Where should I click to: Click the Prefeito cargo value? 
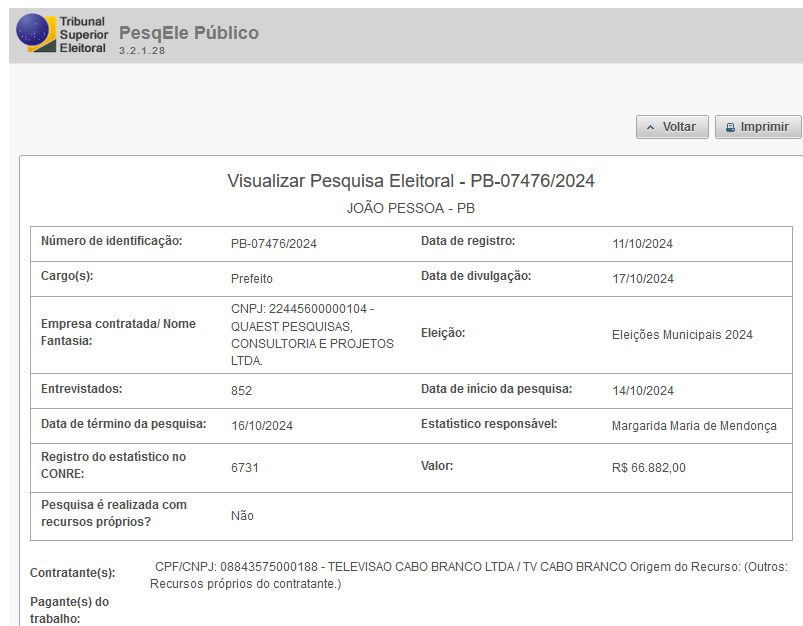(251, 279)
